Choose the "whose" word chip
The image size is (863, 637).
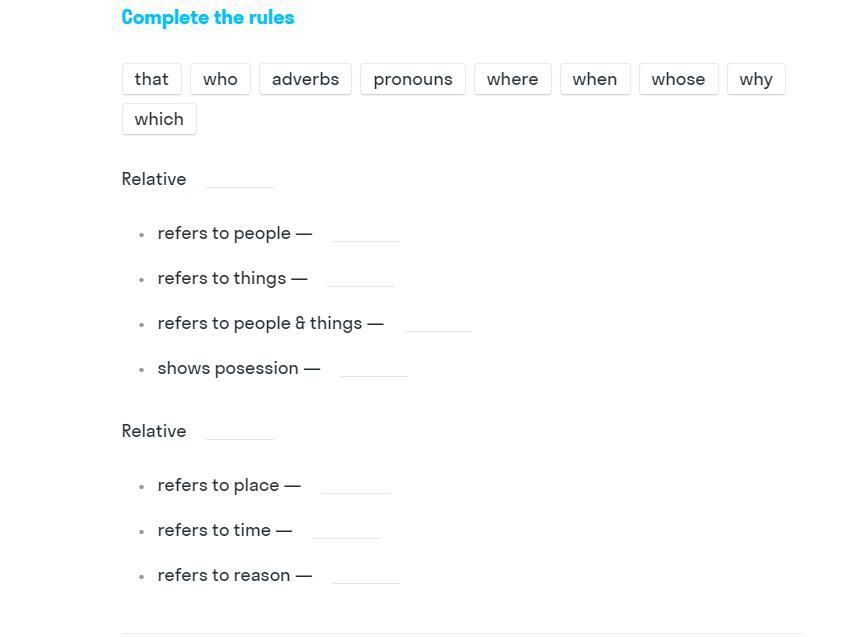coord(678,79)
